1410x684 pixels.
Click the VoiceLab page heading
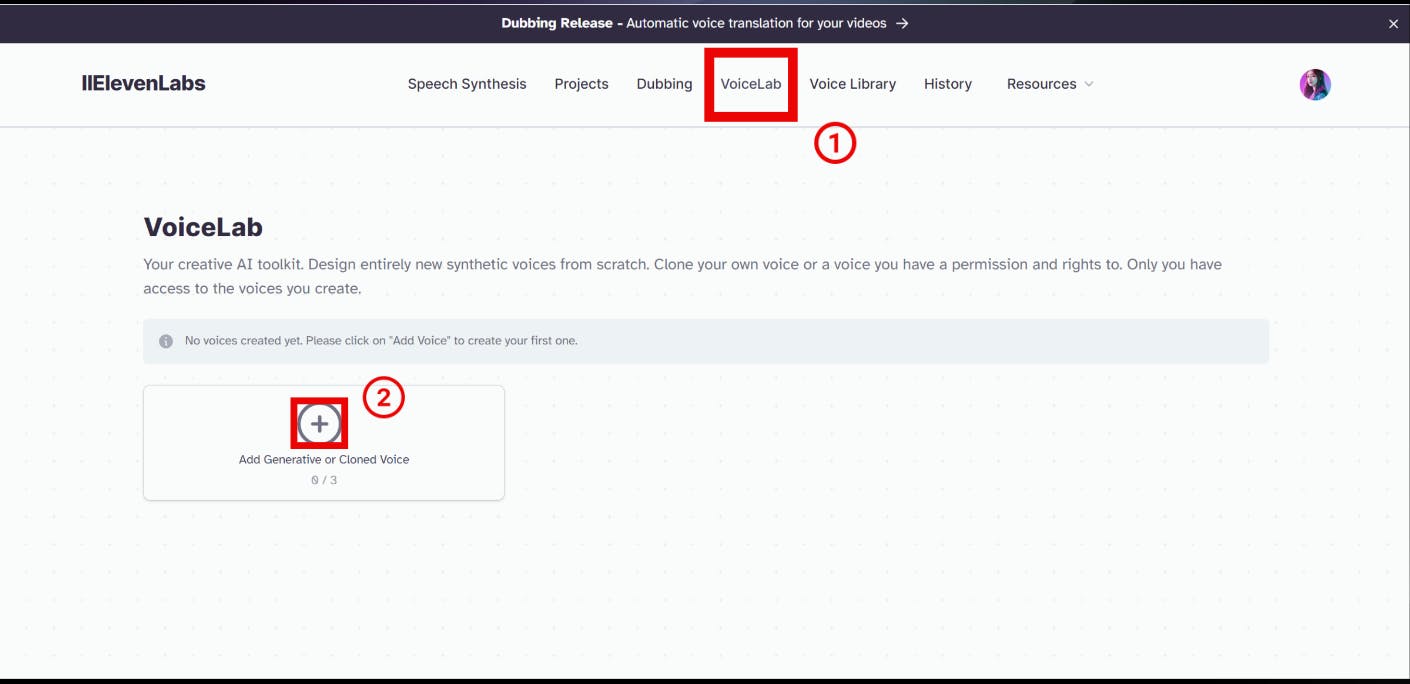pyautogui.click(x=203, y=227)
